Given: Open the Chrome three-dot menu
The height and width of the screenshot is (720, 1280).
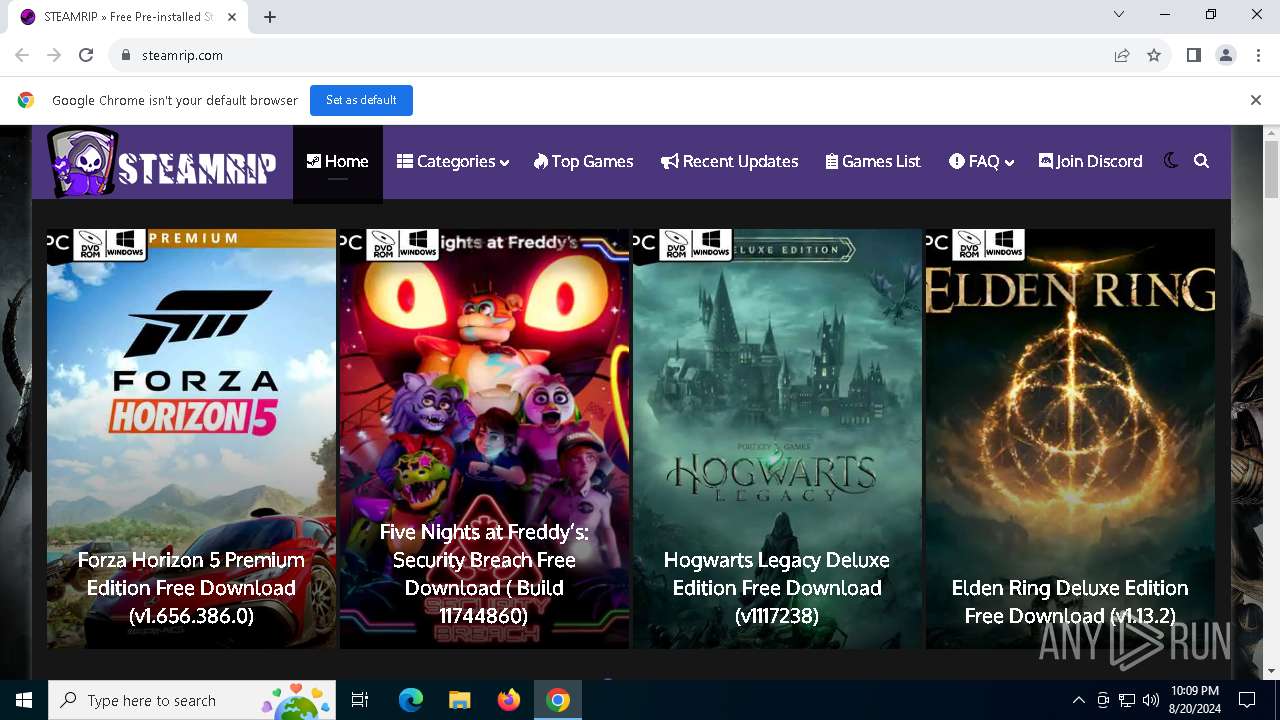Looking at the screenshot, I should pos(1258,55).
